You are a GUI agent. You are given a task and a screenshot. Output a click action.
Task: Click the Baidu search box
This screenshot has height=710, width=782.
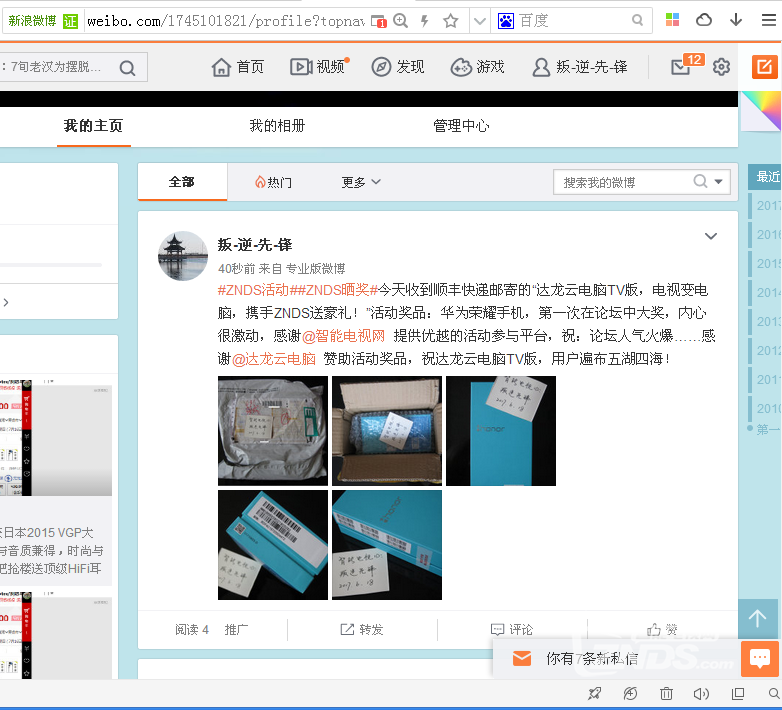[x=574, y=20]
